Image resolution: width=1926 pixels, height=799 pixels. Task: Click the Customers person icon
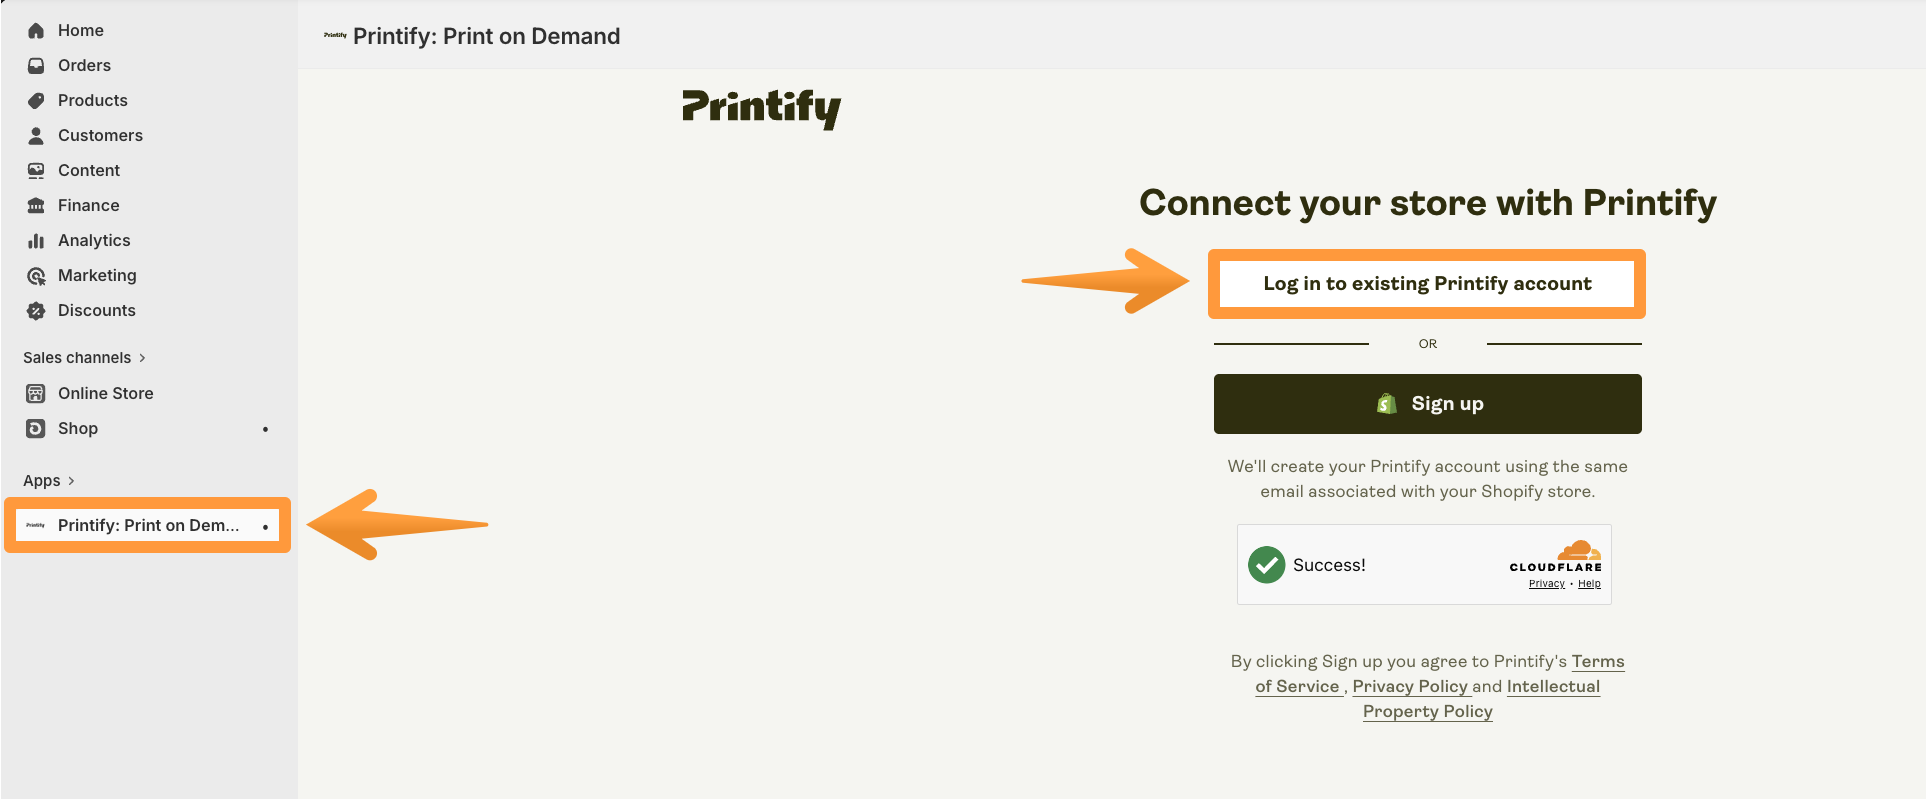(x=36, y=135)
